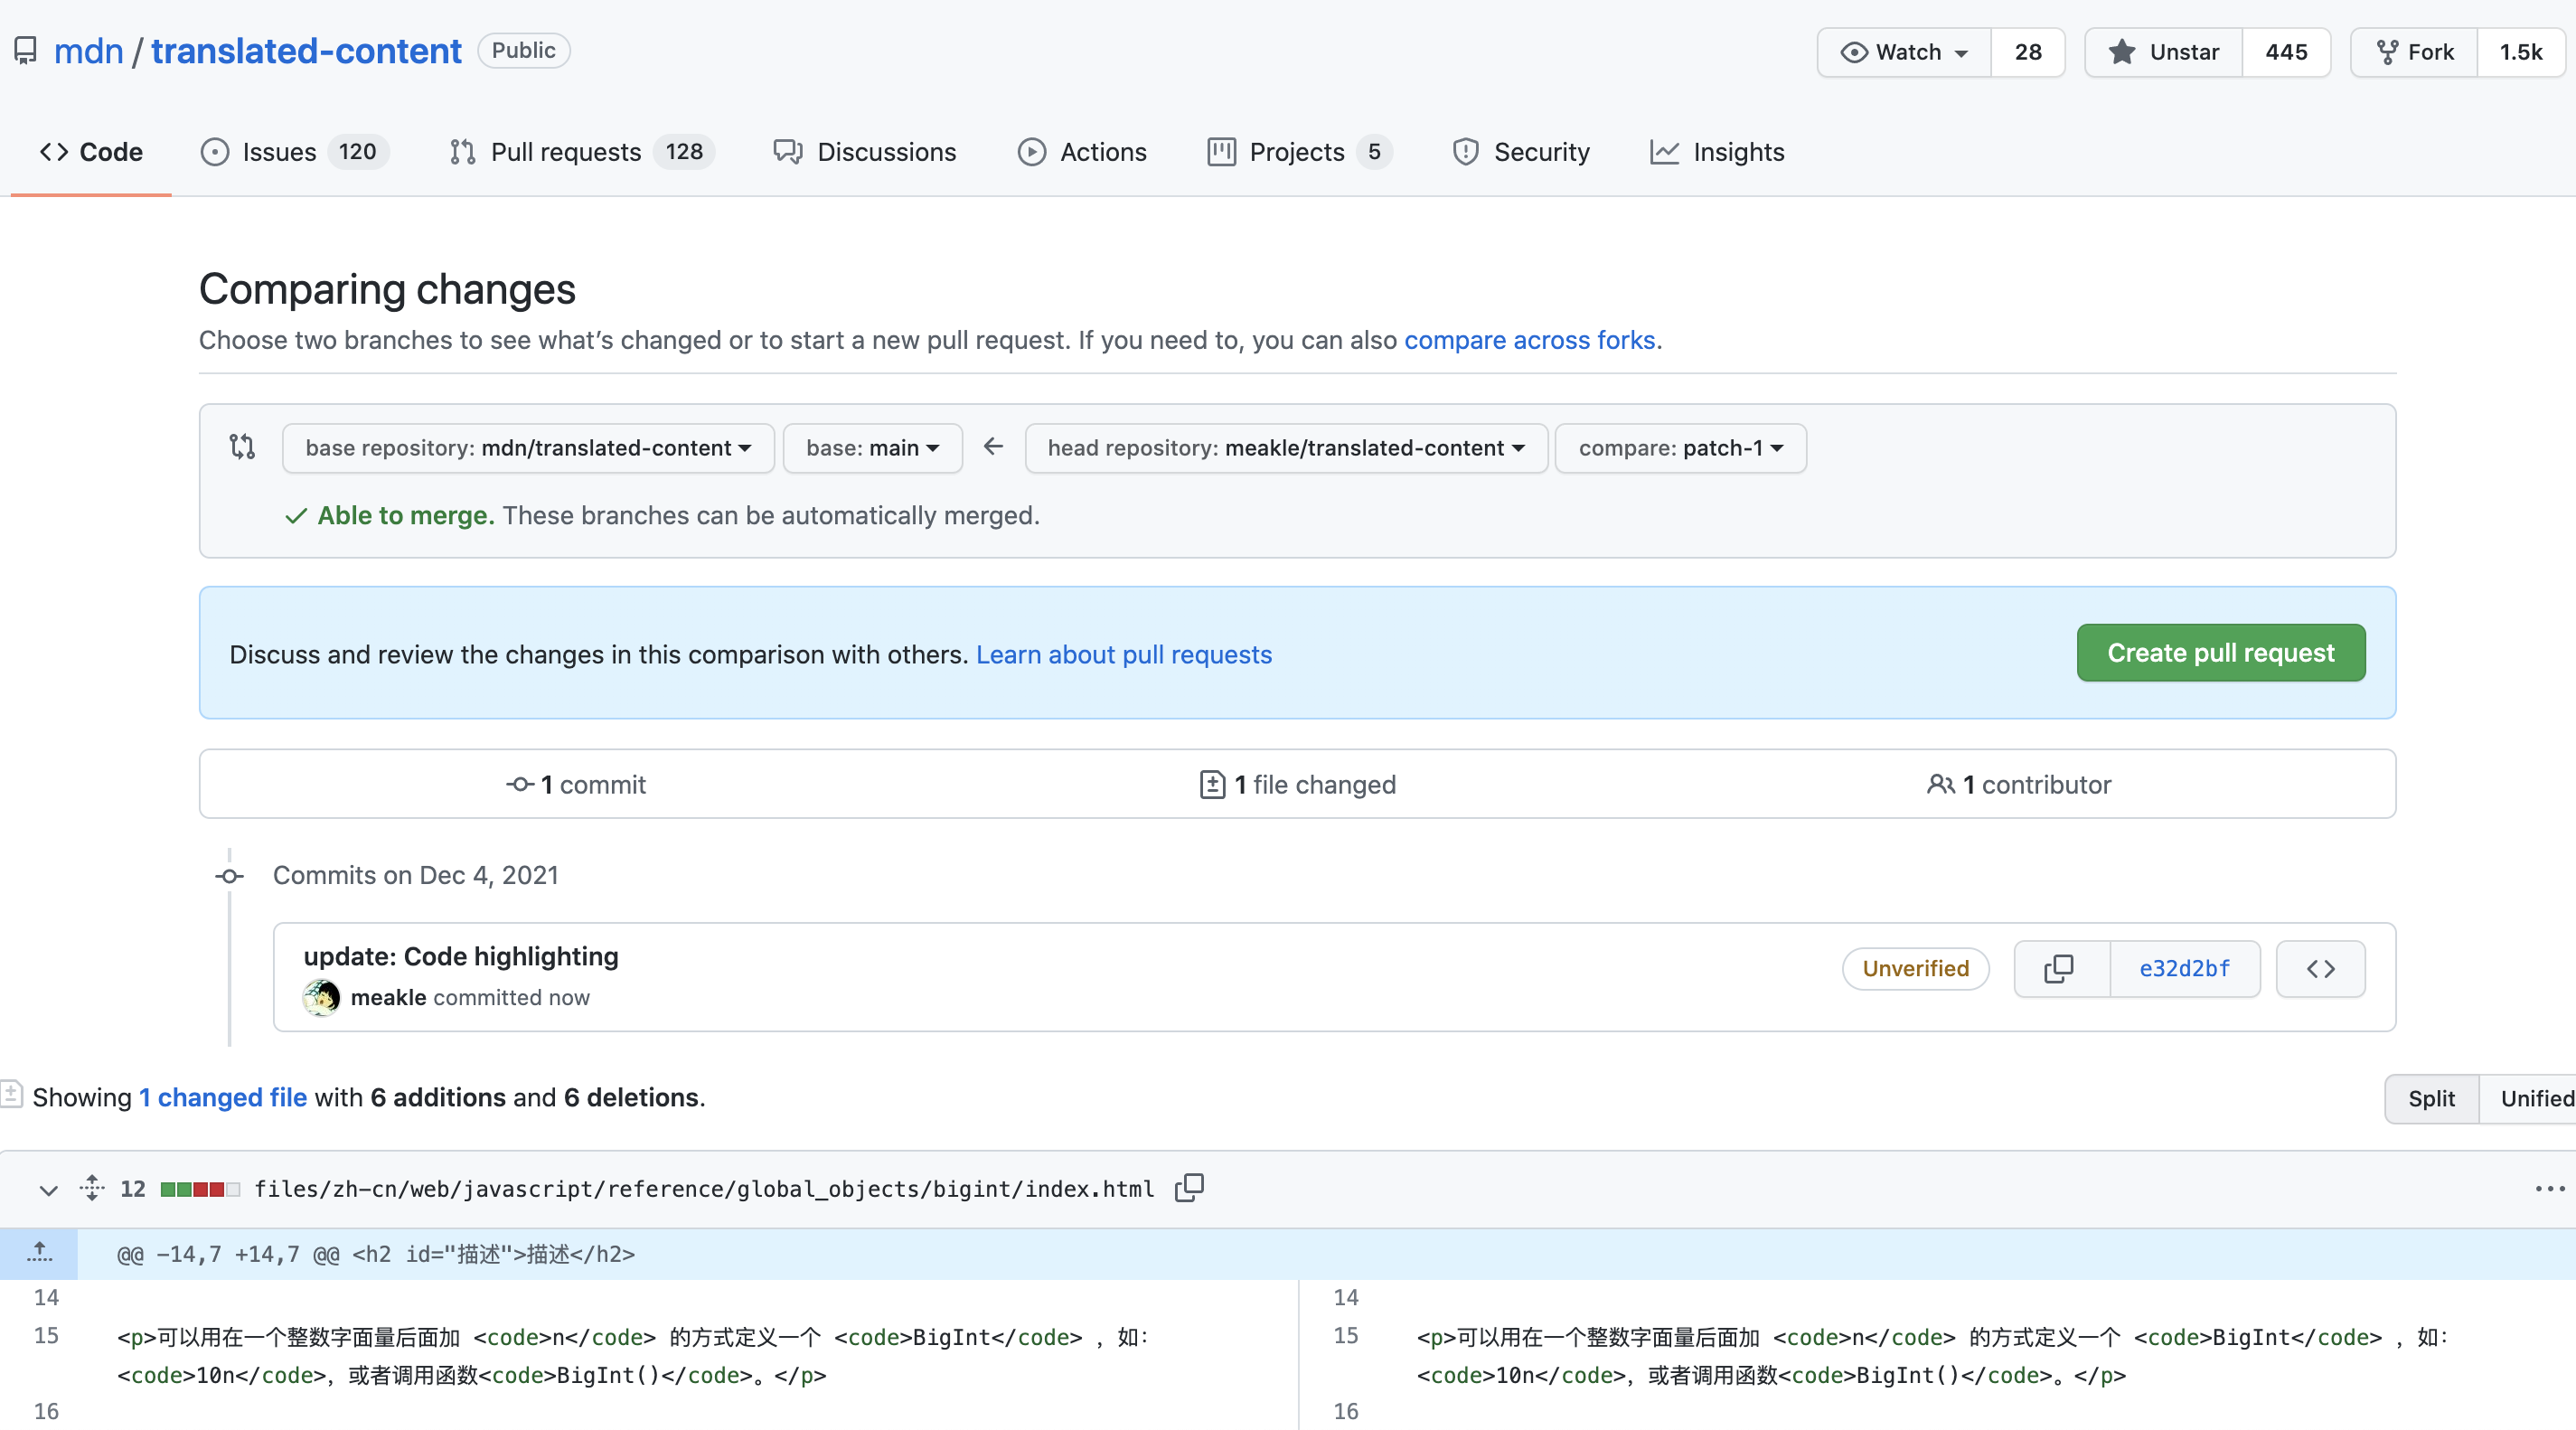2576x1430 pixels.
Task: Browse repository at commit e32d2bf
Action: (x=2320, y=968)
